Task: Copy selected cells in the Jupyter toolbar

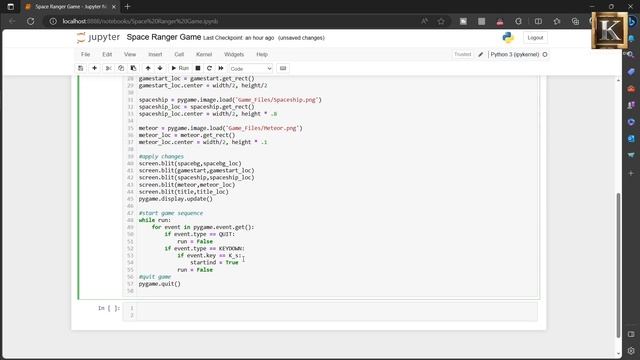Action: click(121, 68)
